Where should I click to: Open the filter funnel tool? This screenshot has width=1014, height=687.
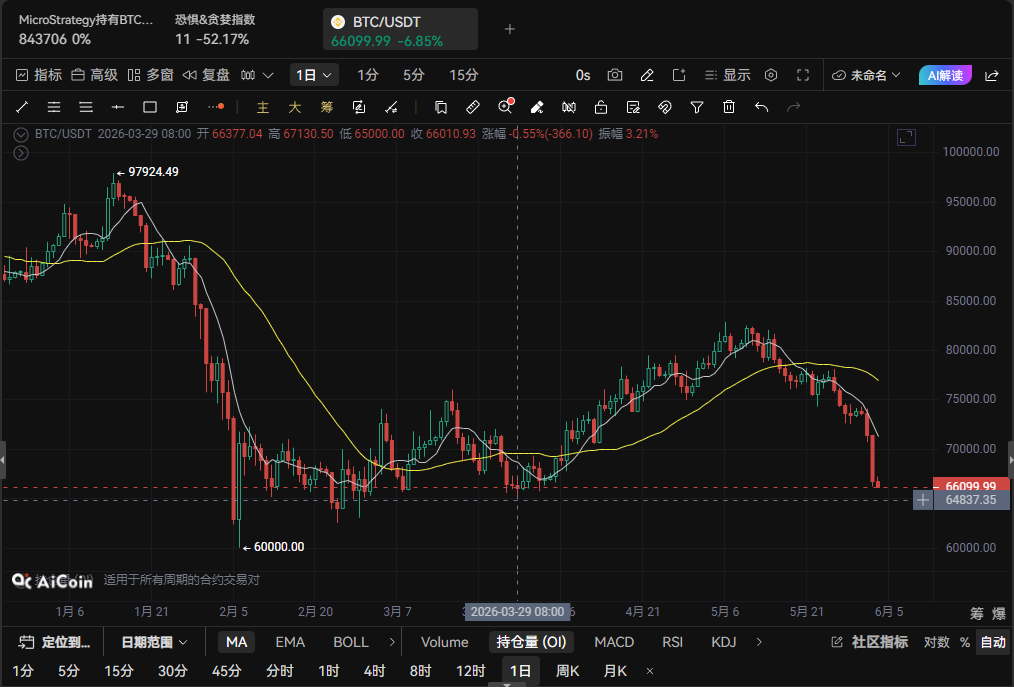(696, 107)
